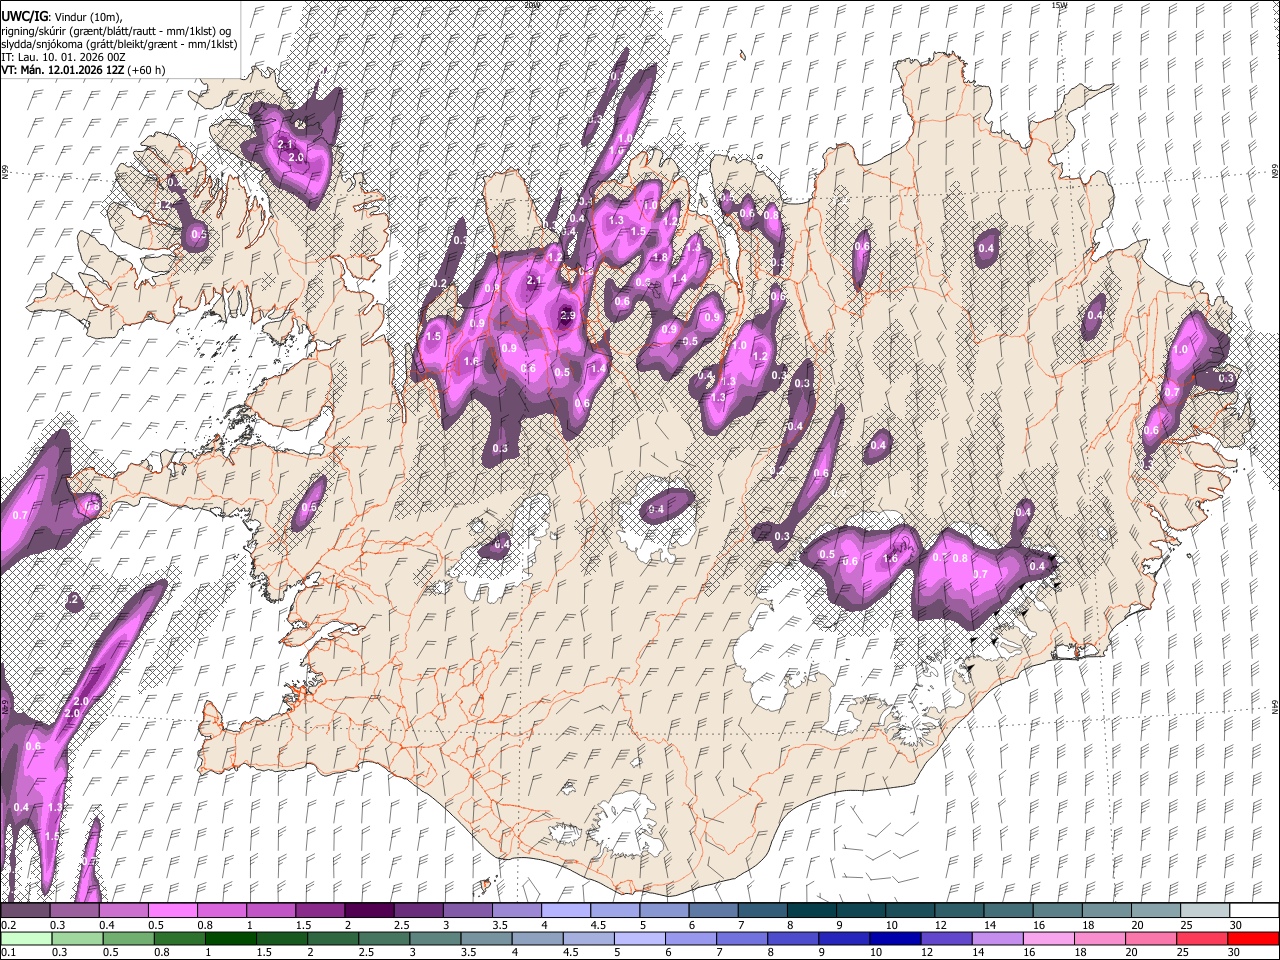Click the 2.5 label on snow scale
The image size is (1280, 960).
point(402,925)
